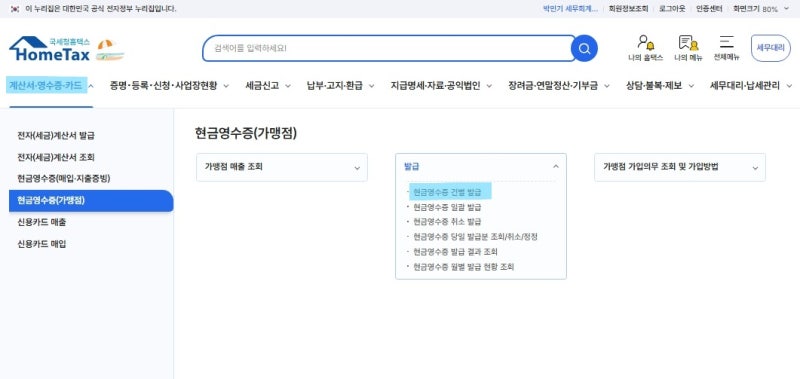
Task: Click 현금영수증 일괄 발급 link
Action: (447, 207)
